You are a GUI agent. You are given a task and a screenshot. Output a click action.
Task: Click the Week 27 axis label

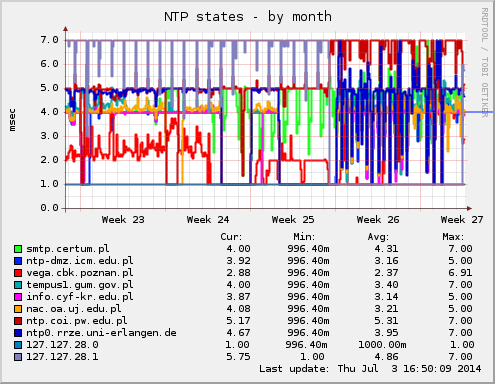[462, 220]
